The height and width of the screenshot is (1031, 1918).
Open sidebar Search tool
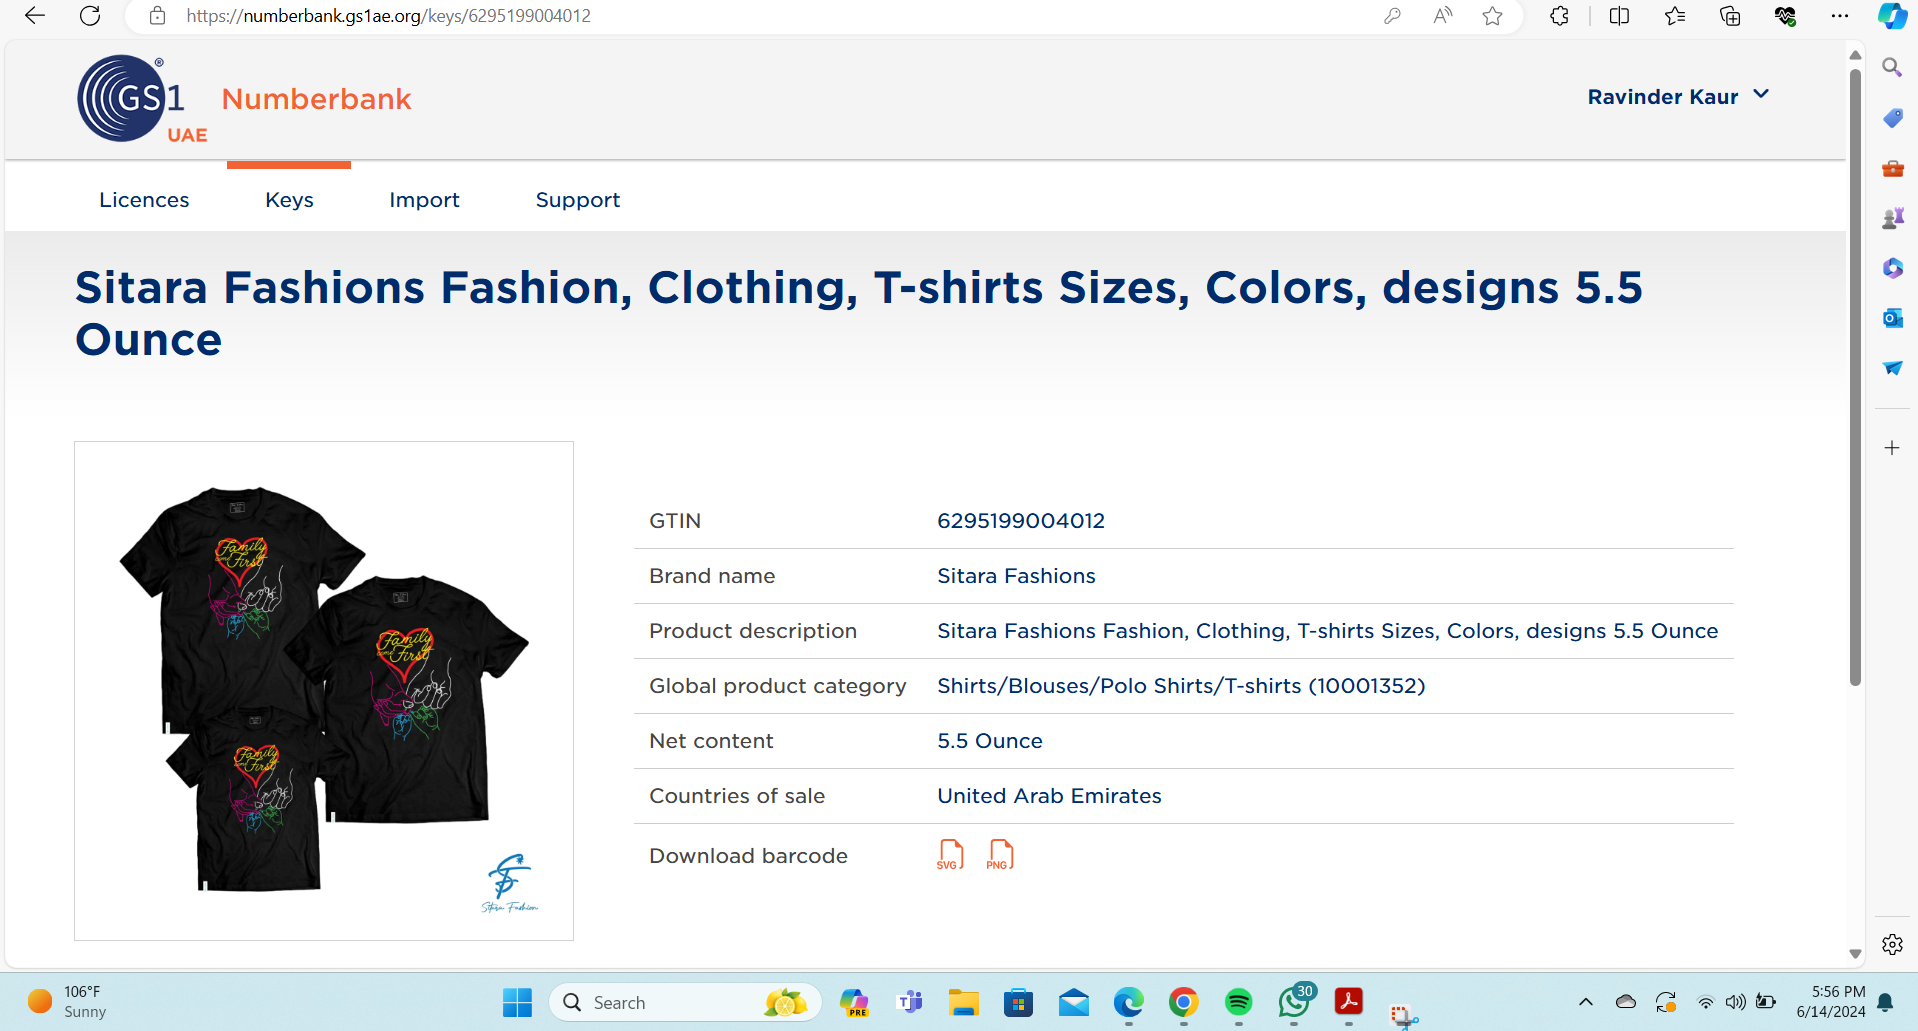pos(1892,67)
